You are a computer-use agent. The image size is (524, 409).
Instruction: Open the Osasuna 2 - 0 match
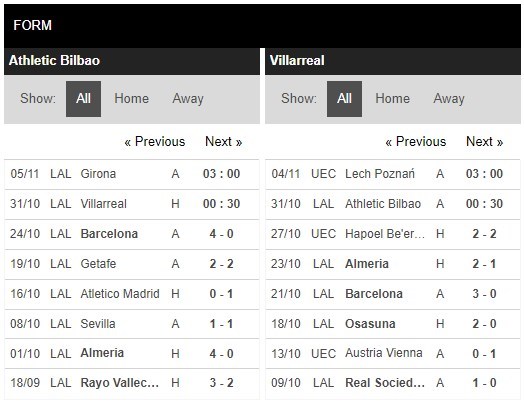tap(393, 324)
